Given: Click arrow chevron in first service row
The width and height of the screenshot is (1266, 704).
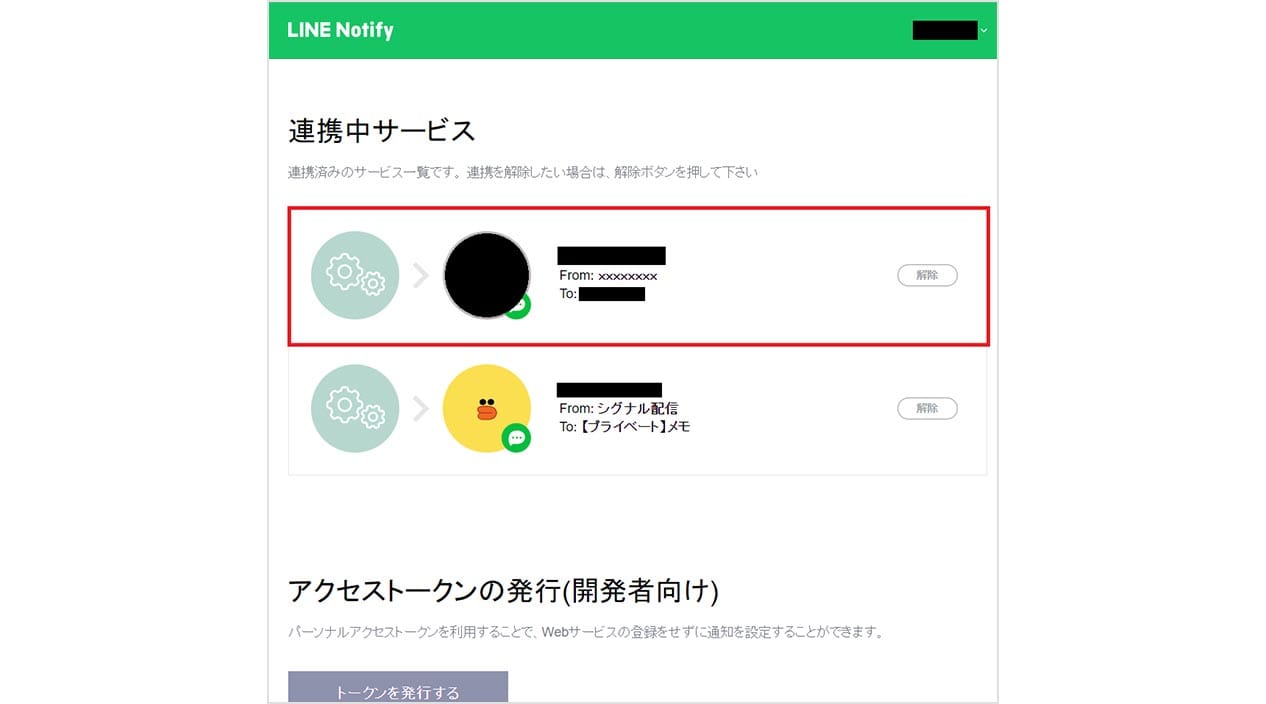Looking at the screenshot, I should pyautogui.click(x=421, y=275).
